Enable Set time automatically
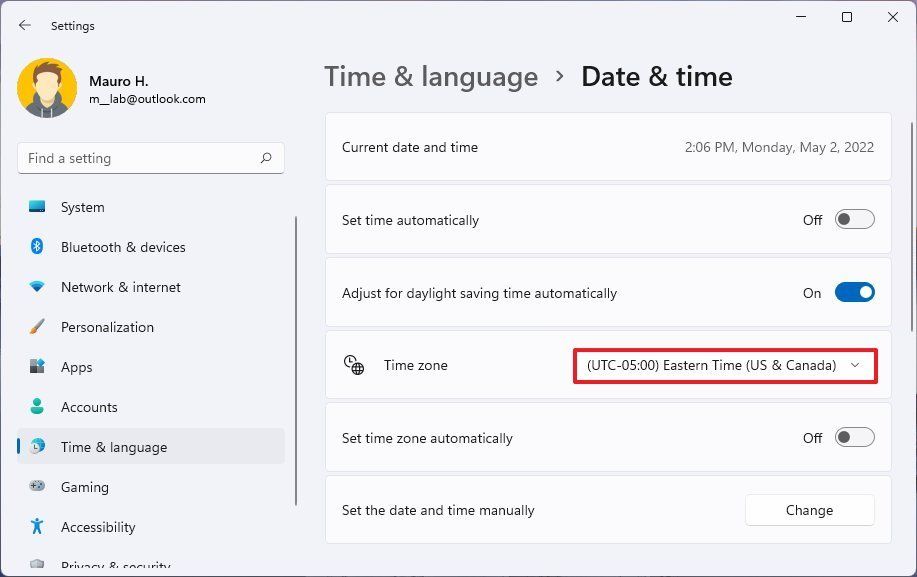 pos(854,219)
